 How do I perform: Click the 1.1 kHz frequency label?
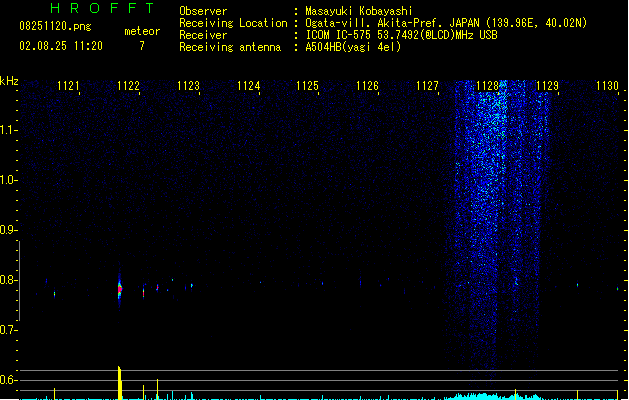[x=8, y=130]
